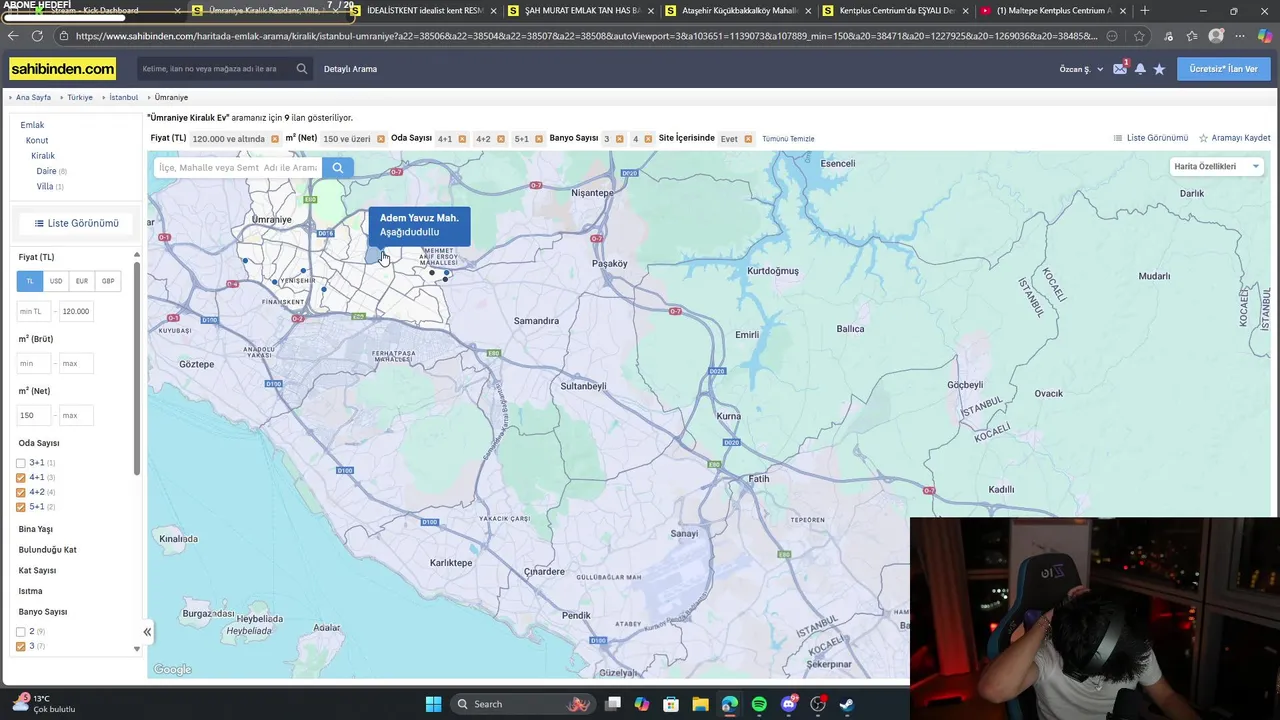Viewport: 1280px width, 720px height.
Task: Open favorites star icon in site header
Action: pyautogui.click(x=1159, y=69)
